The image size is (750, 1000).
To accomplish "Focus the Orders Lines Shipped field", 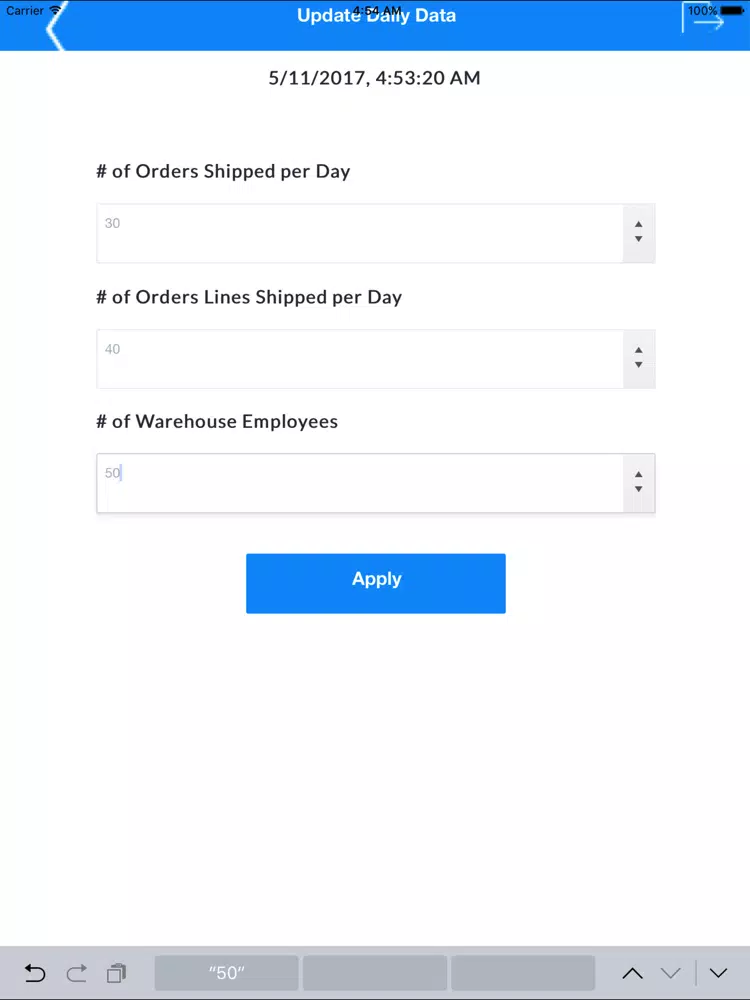I will 360,359.
